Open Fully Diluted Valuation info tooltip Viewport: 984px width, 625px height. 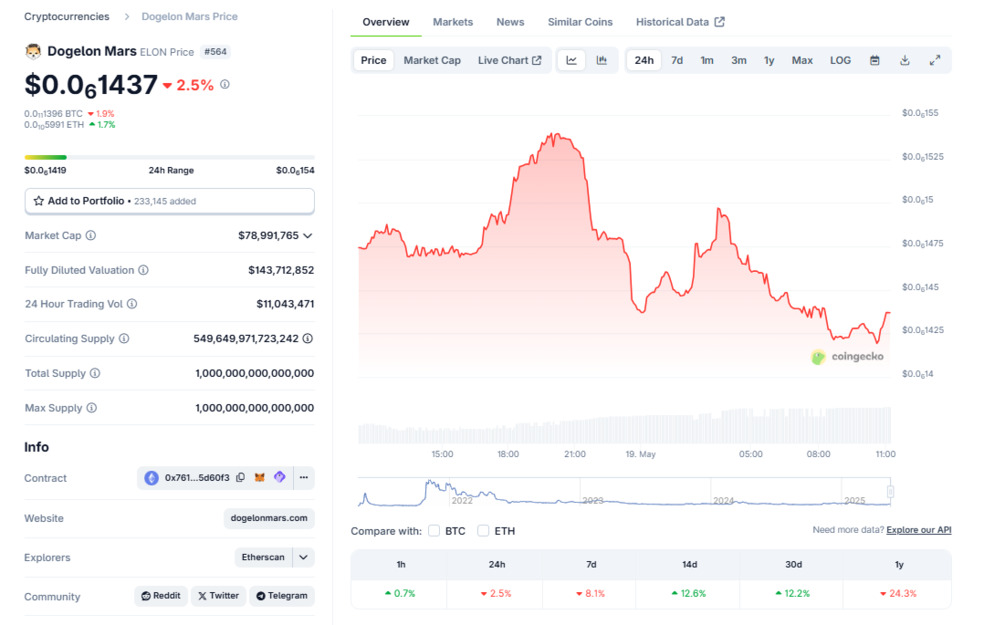(143, 270)
